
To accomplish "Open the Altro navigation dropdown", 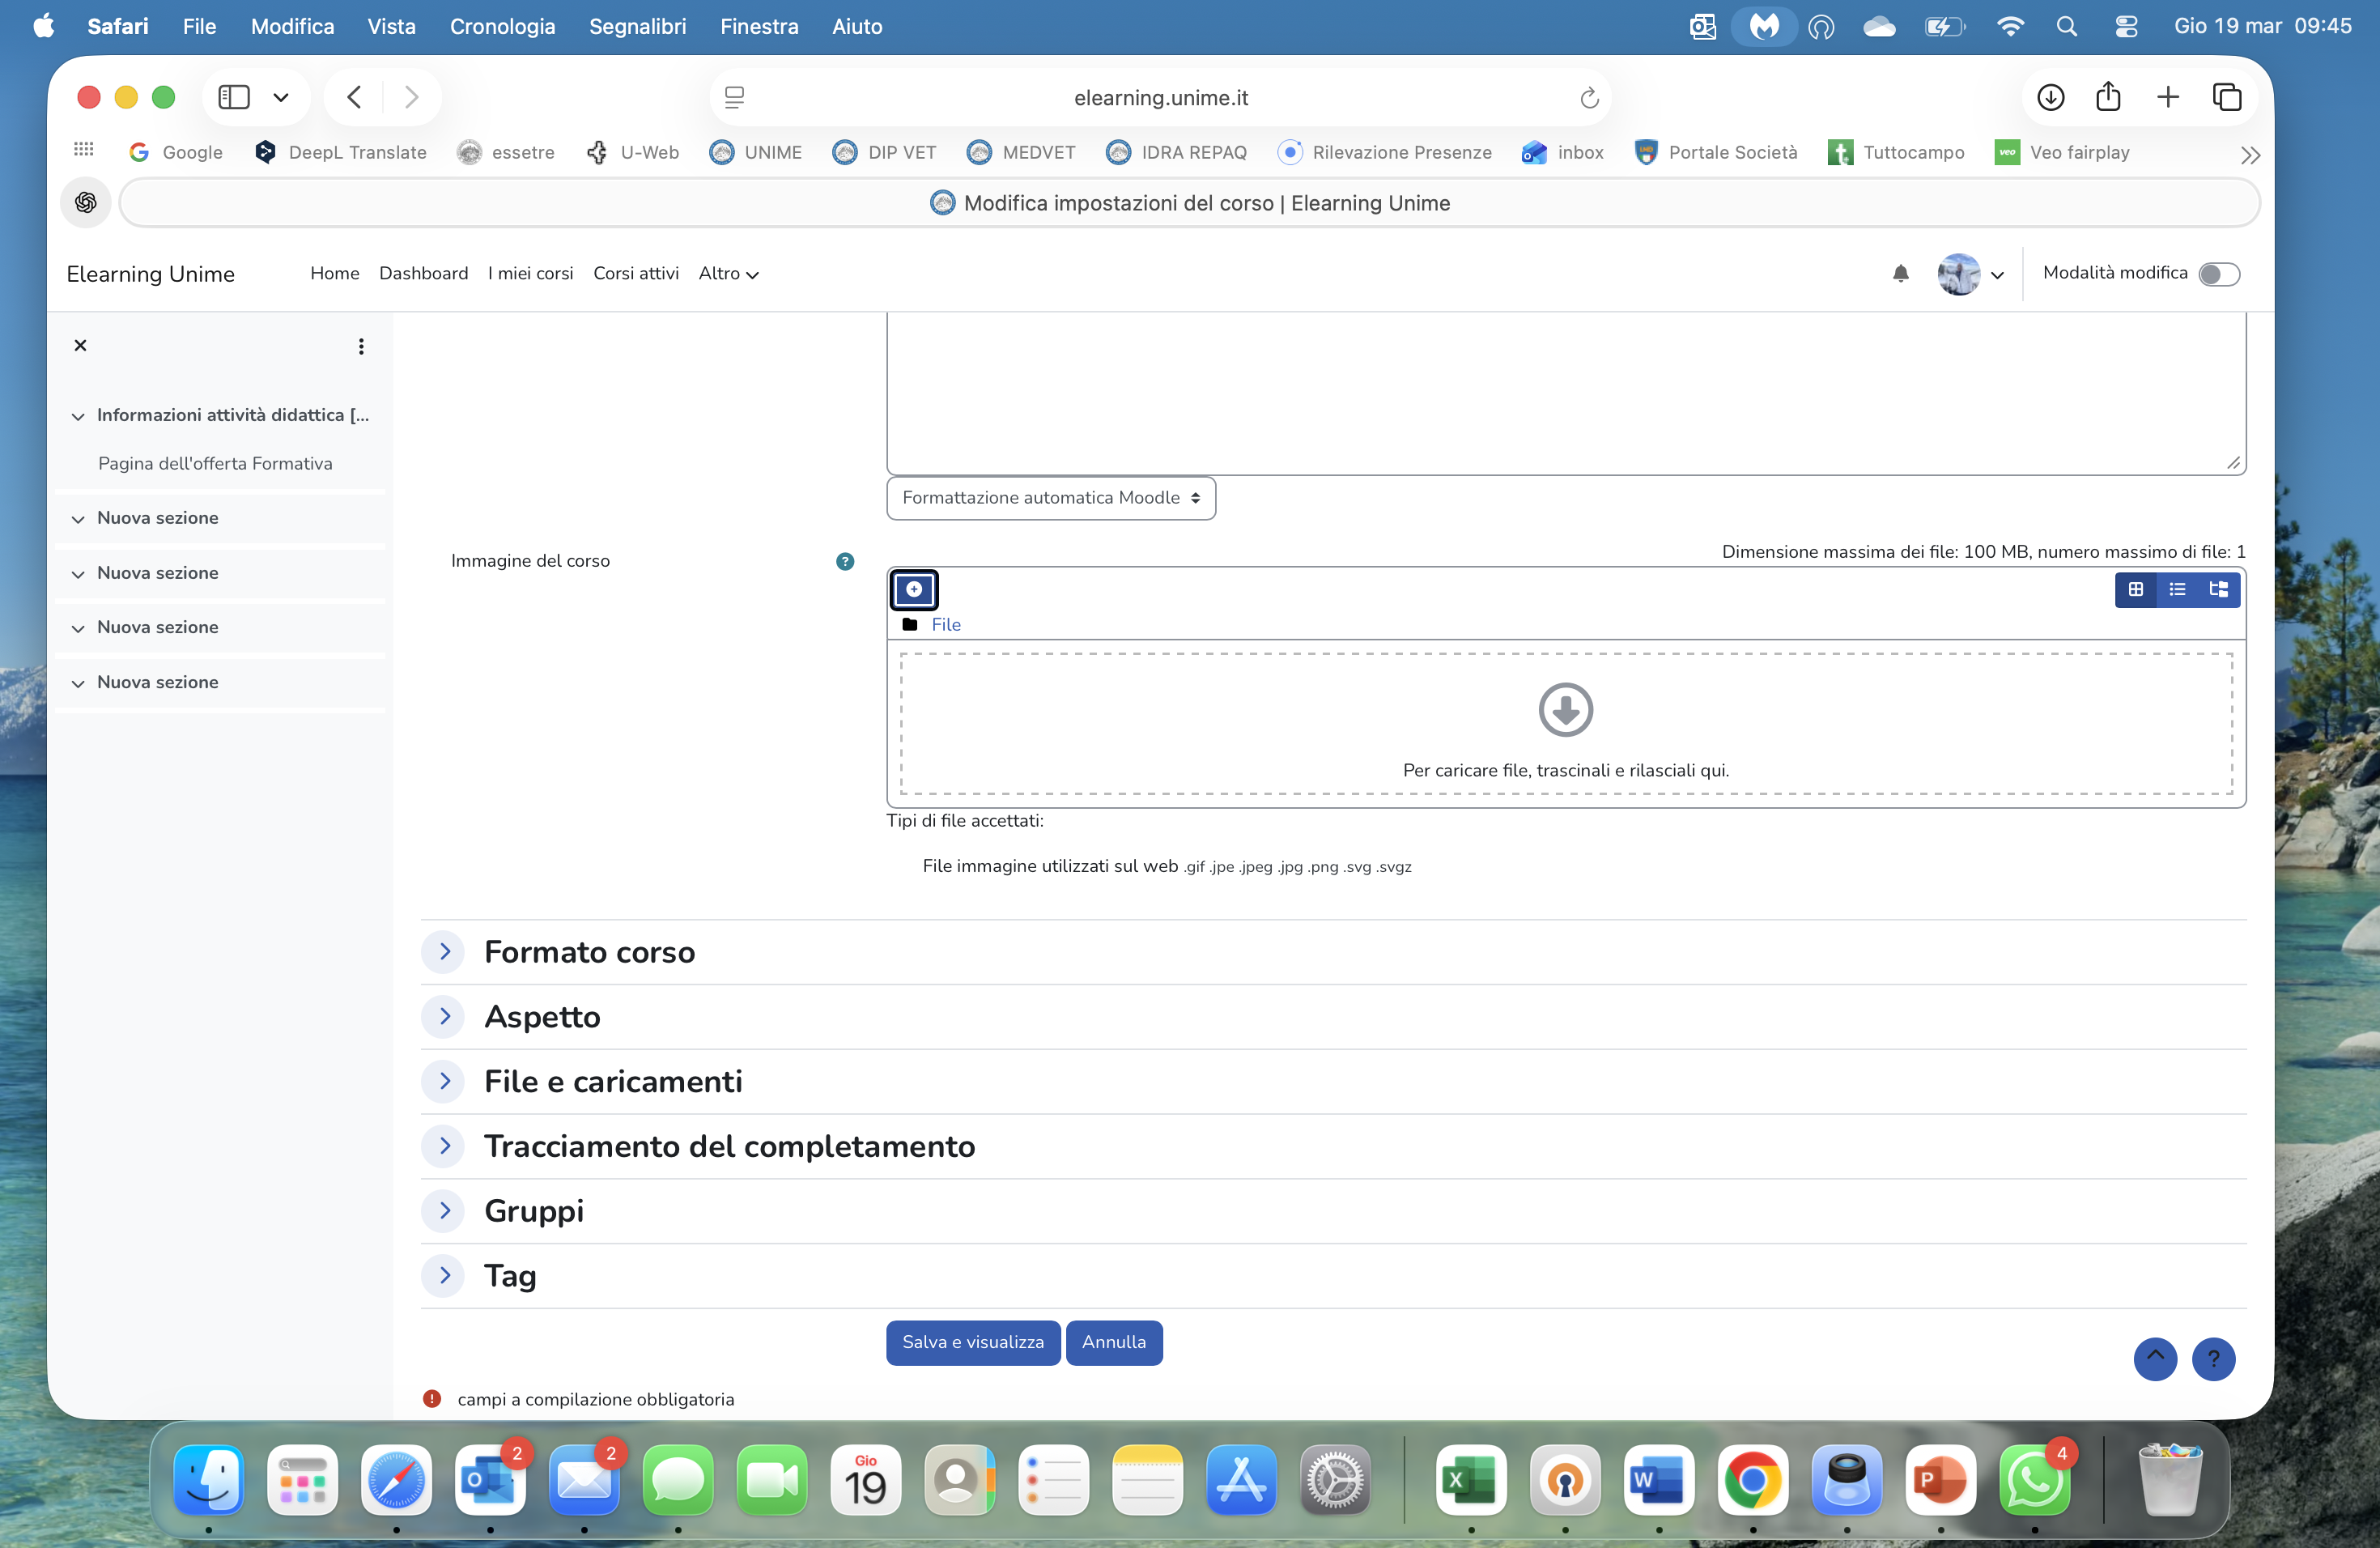I will coord(728,273).
